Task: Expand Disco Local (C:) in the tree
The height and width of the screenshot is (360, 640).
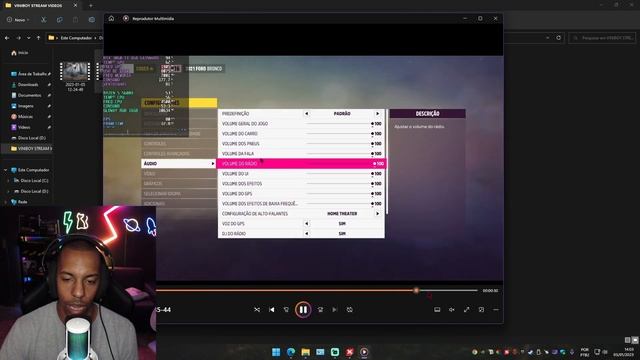Action: [8, 180]
